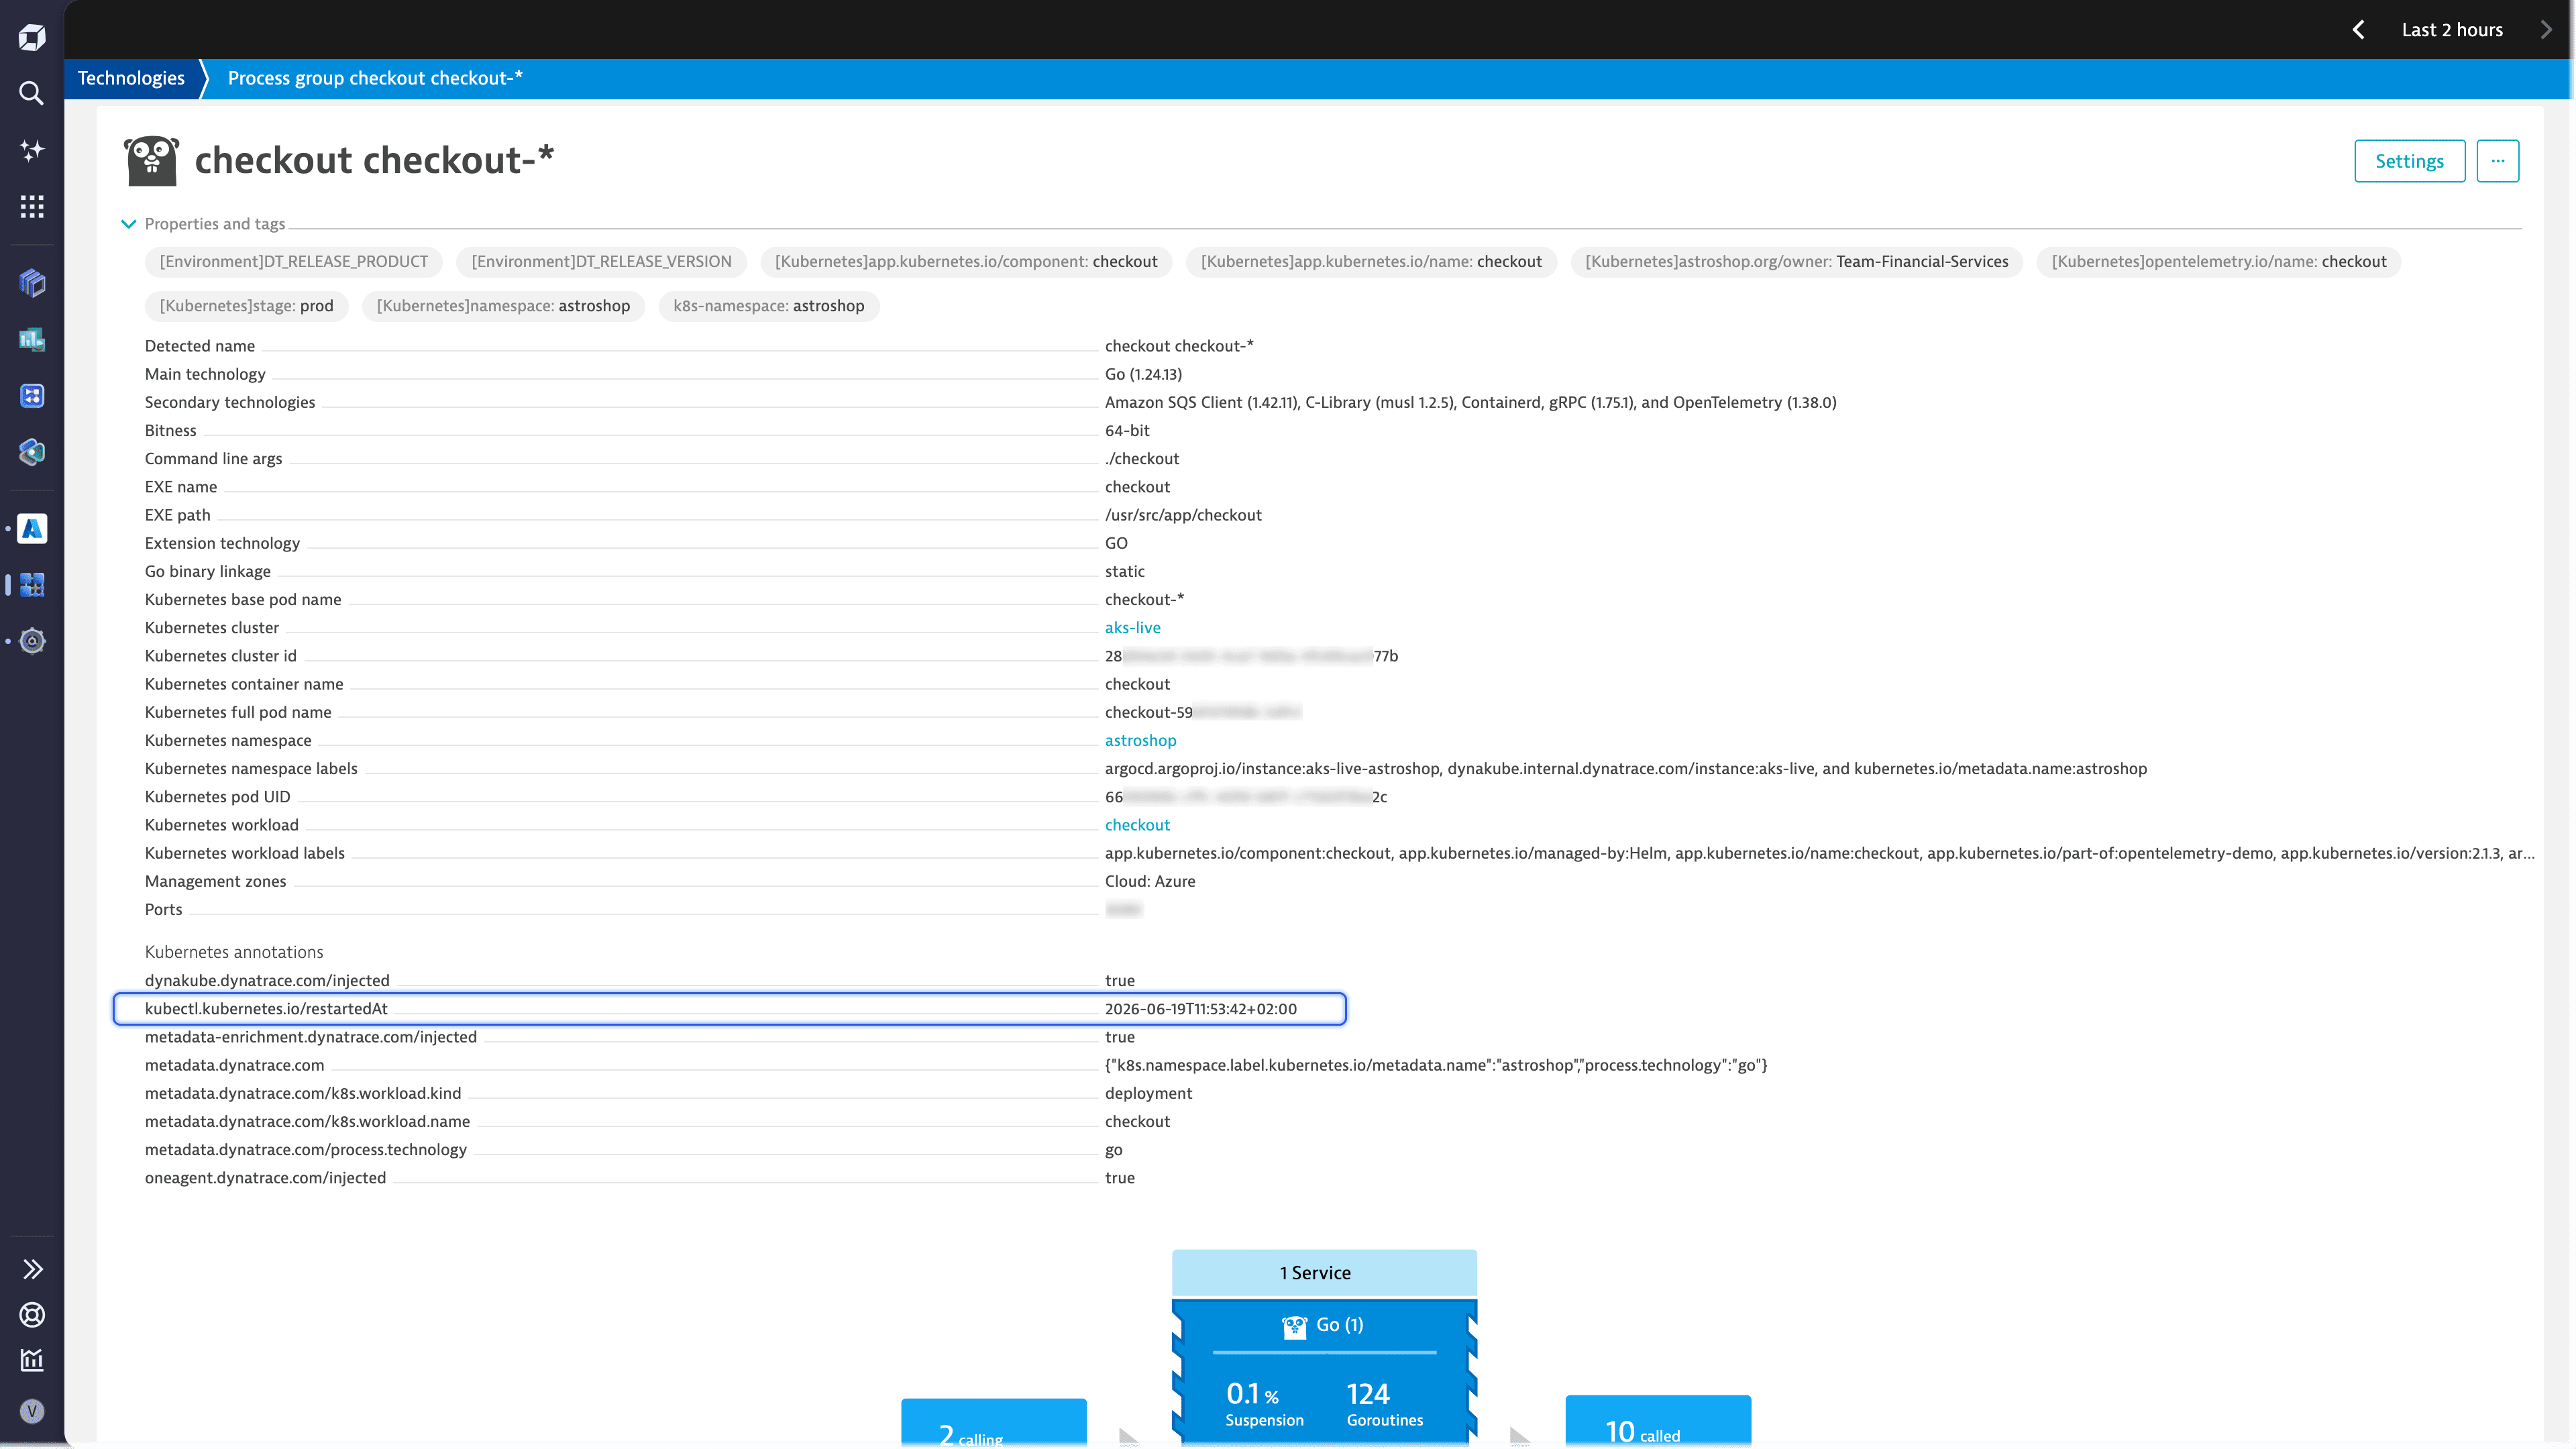The height and width of the screenshot is (1449, 2576).
Task: Open the Last 2 hours timeframe selector
Action: 2452,30
